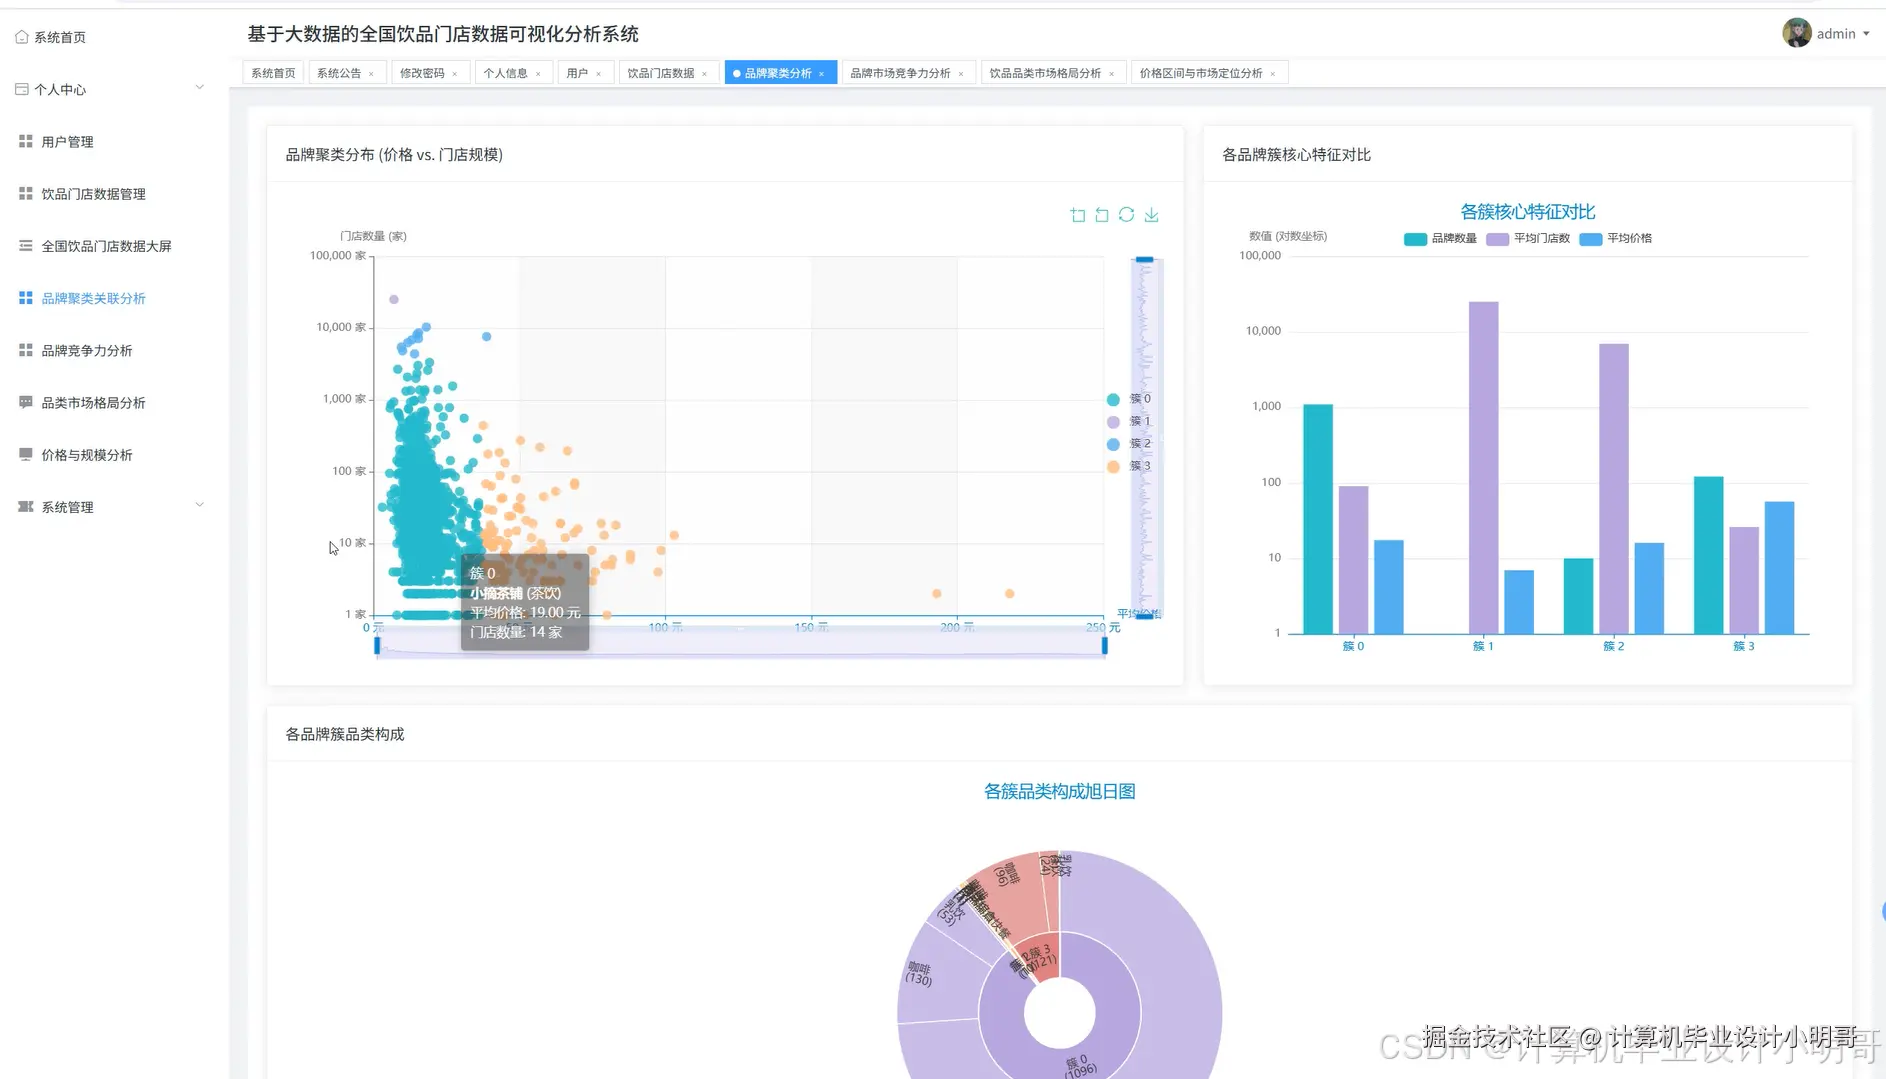Click the 系统首页 home icon in sidebar
Screen dimensions: 1886x1079
[x=22, y=37]
